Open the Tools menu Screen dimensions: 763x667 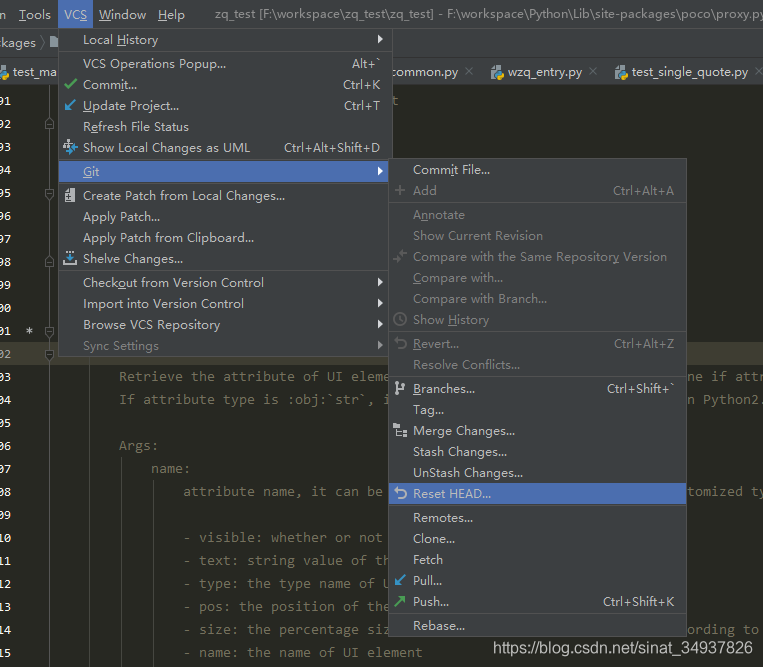[x=35, y=15]
